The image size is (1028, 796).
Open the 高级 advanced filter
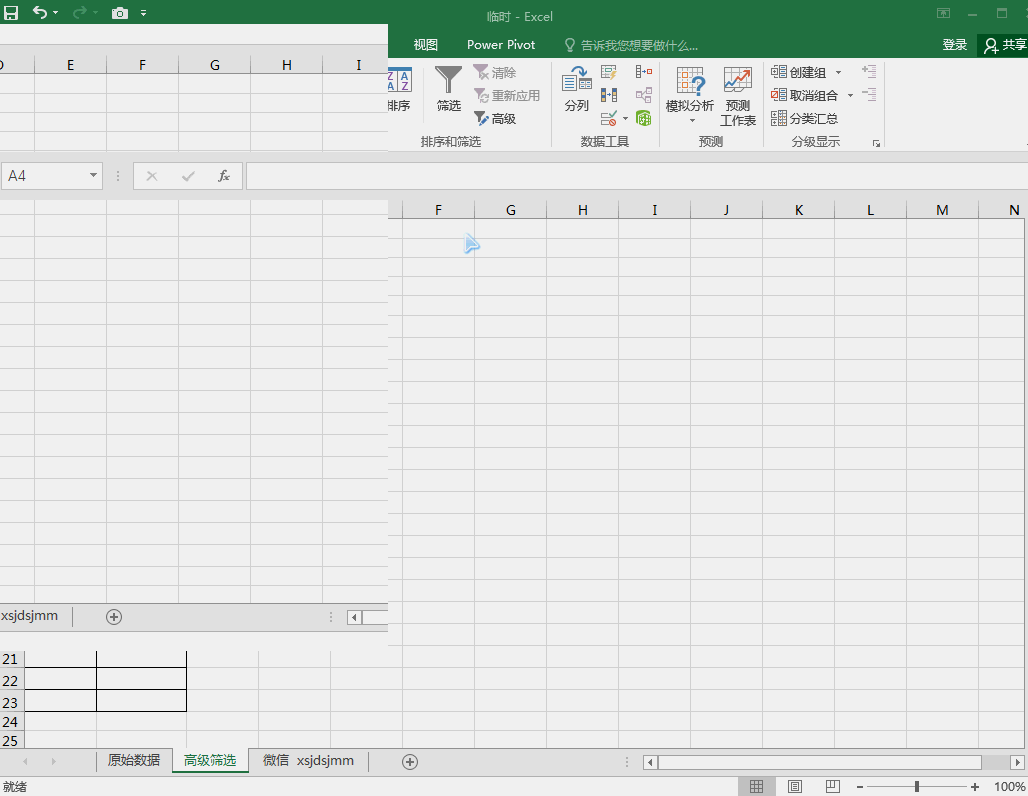(496, 119)
